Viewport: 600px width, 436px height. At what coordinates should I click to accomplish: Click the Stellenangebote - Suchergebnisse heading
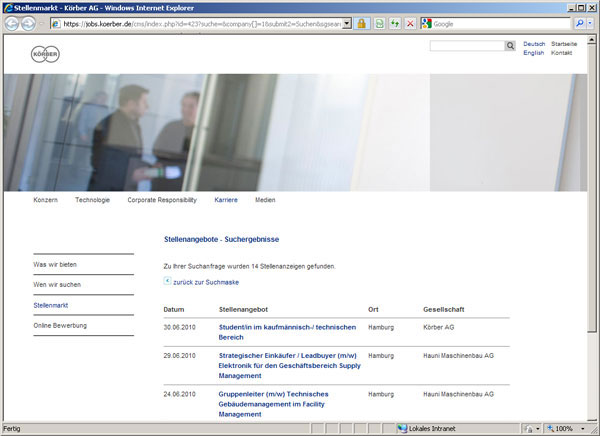coord(222,239)
